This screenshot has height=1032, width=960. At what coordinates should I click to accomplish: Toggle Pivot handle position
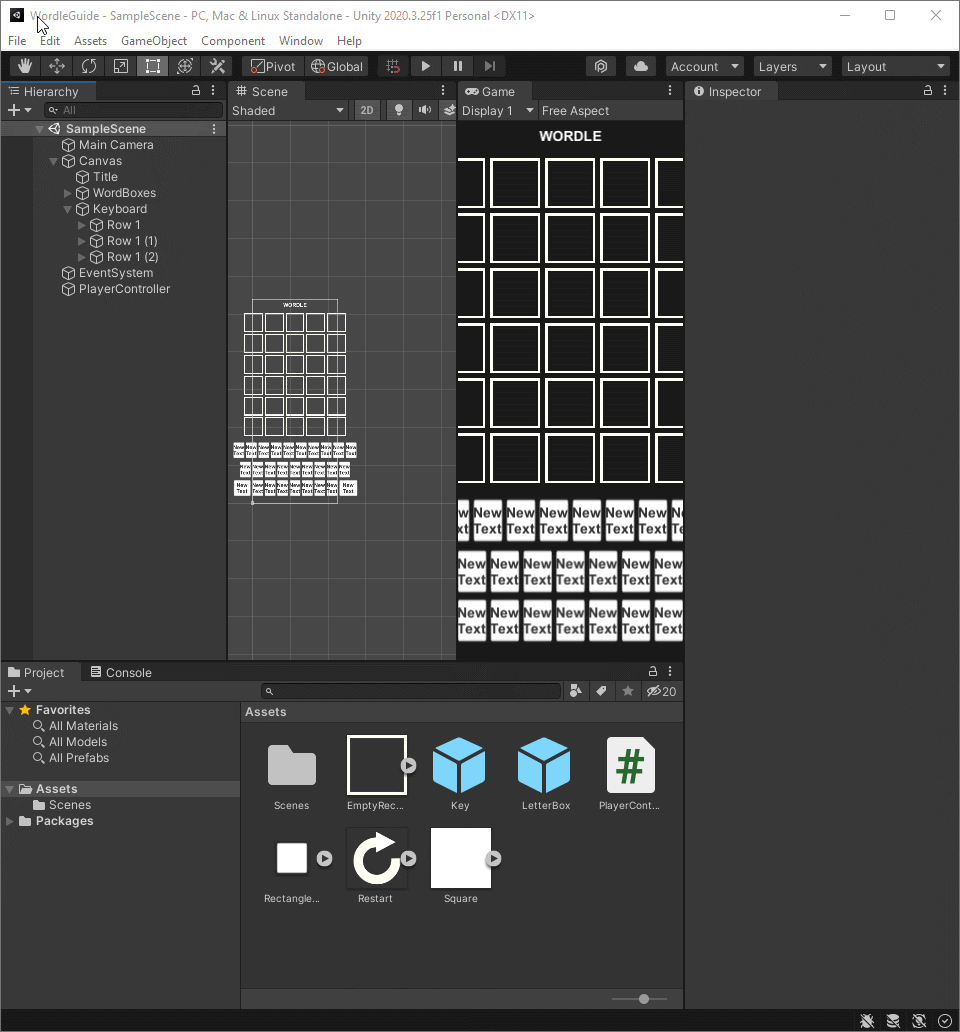click(273, 66)
